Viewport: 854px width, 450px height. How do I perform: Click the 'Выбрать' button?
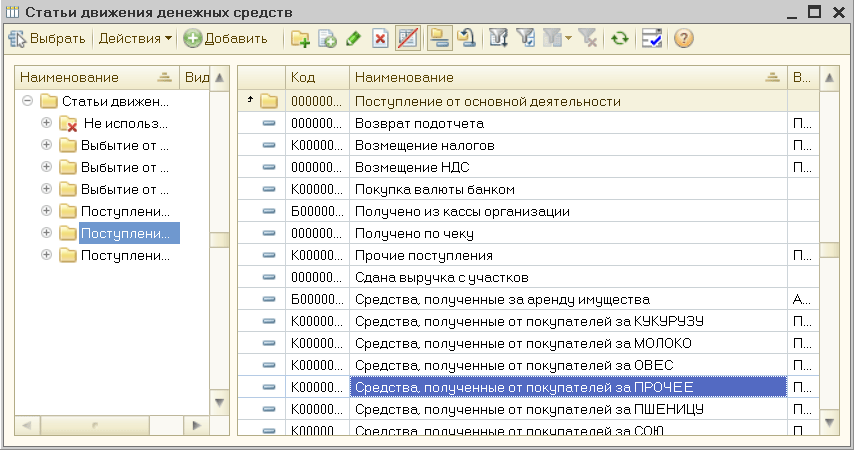[47, 39]
